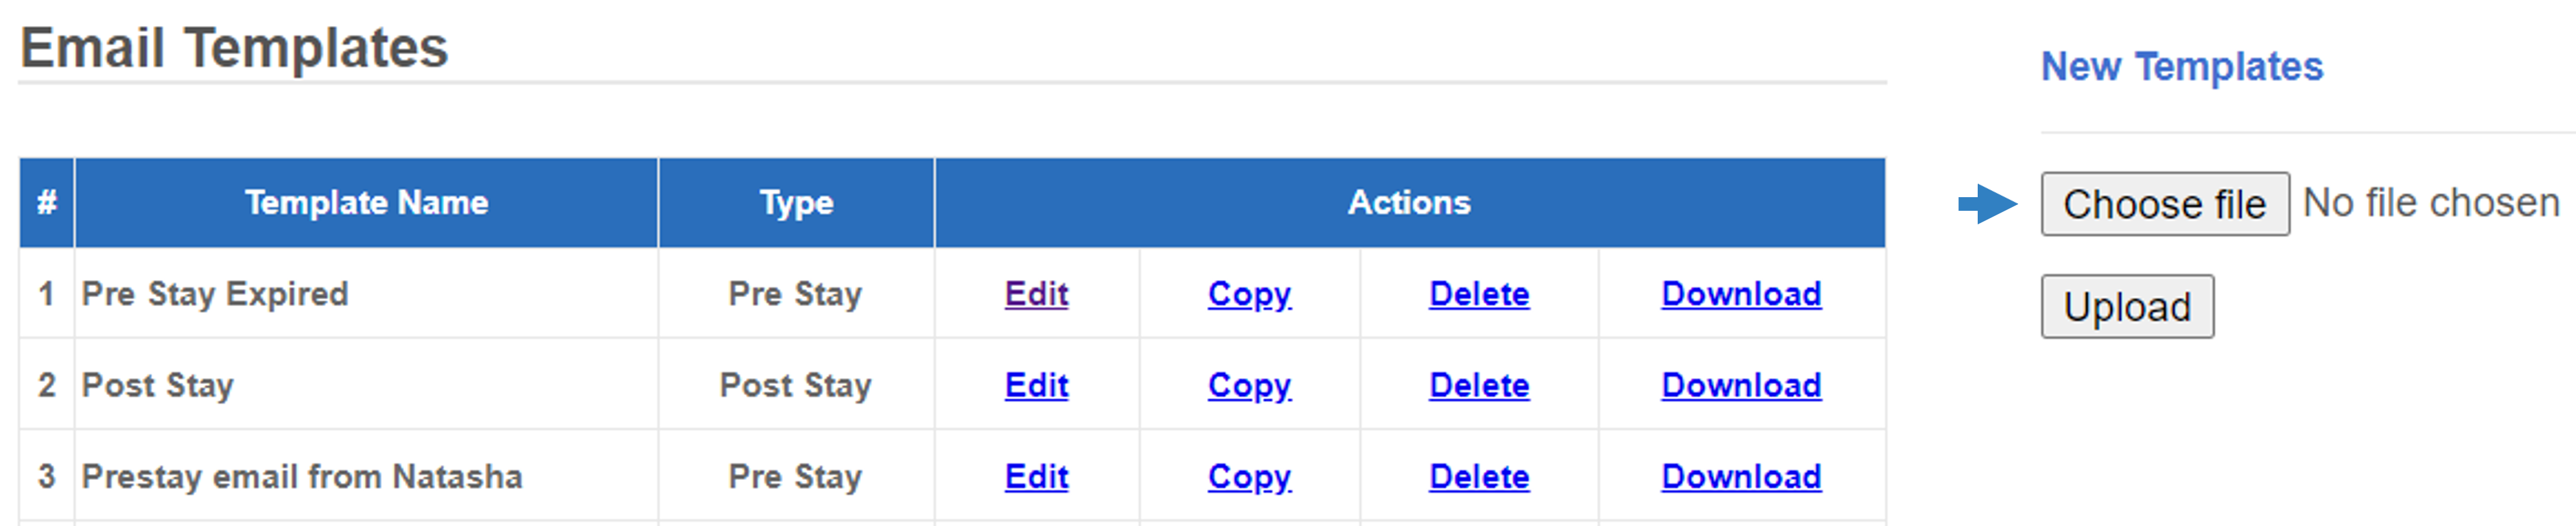Viewport: 2576px width, 526px height.
Task: Delete the Post Stay template
Action: [1479, 385]
